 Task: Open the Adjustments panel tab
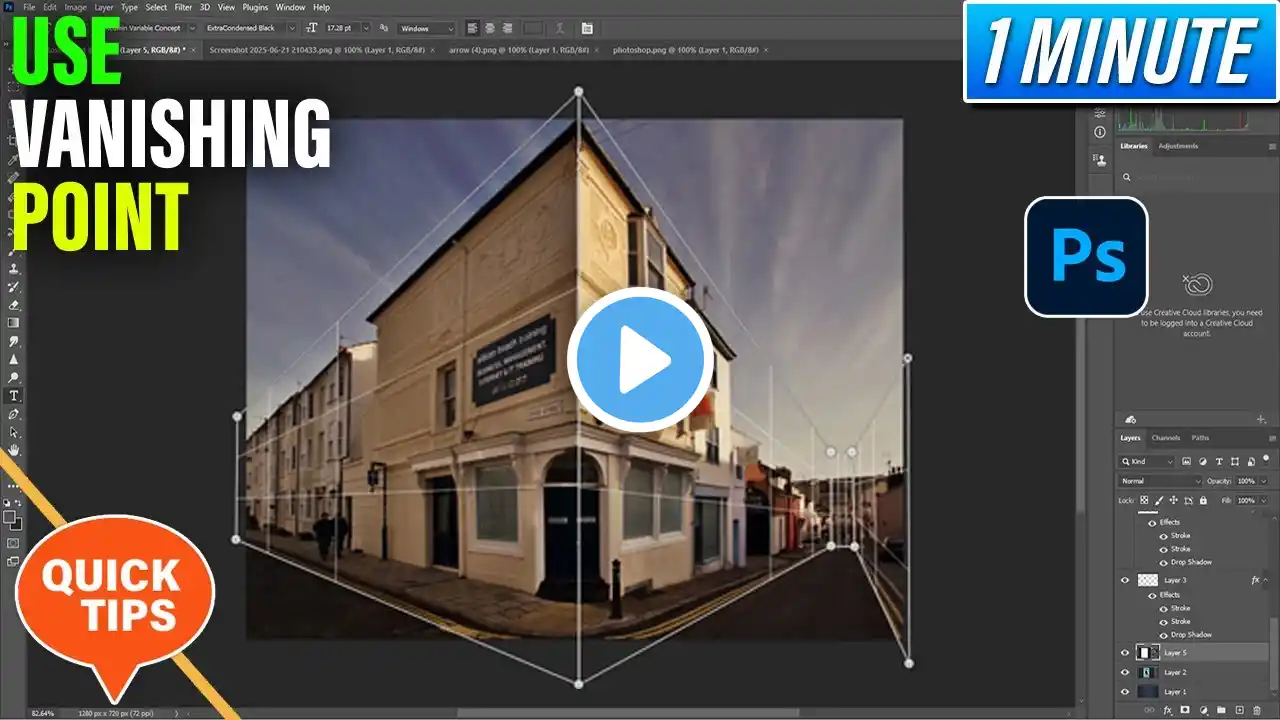pyautogui.click(x=1178, y=146)
